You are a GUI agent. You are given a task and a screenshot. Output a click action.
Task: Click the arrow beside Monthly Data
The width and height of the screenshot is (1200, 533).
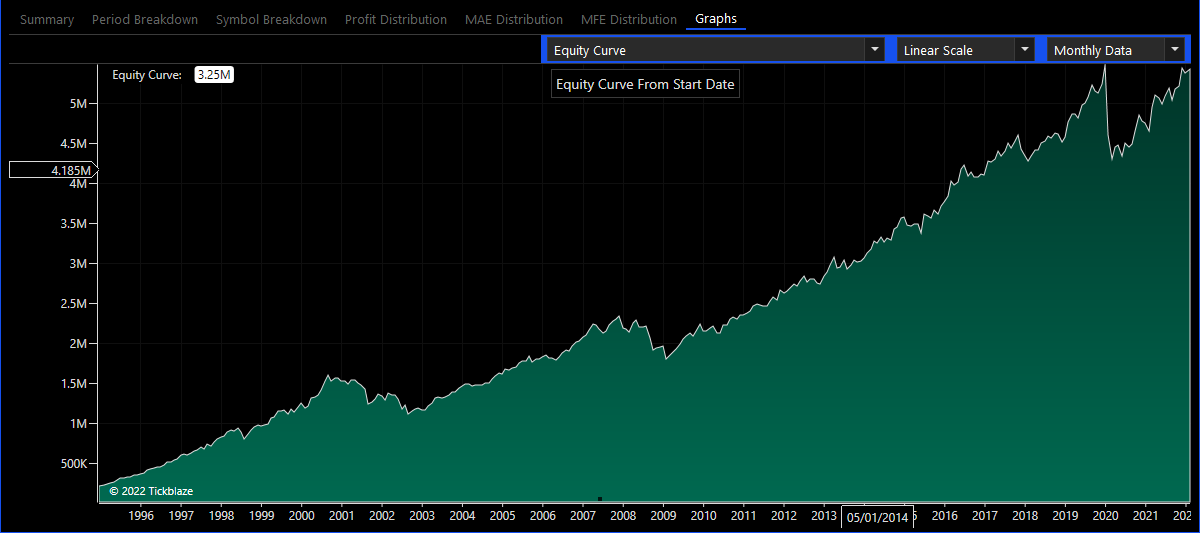click(1173, 50)
